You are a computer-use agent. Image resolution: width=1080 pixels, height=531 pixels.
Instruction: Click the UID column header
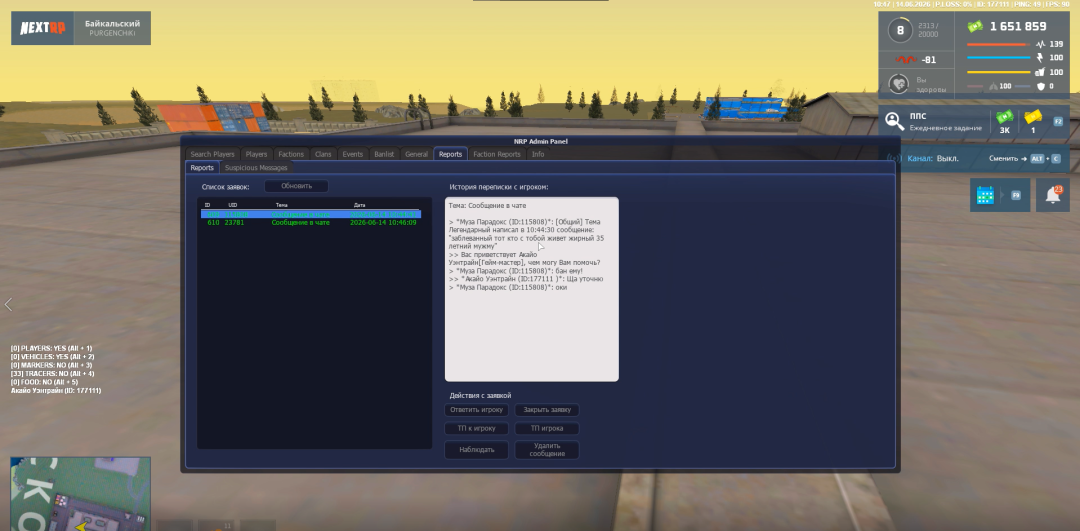pos(233,205)
